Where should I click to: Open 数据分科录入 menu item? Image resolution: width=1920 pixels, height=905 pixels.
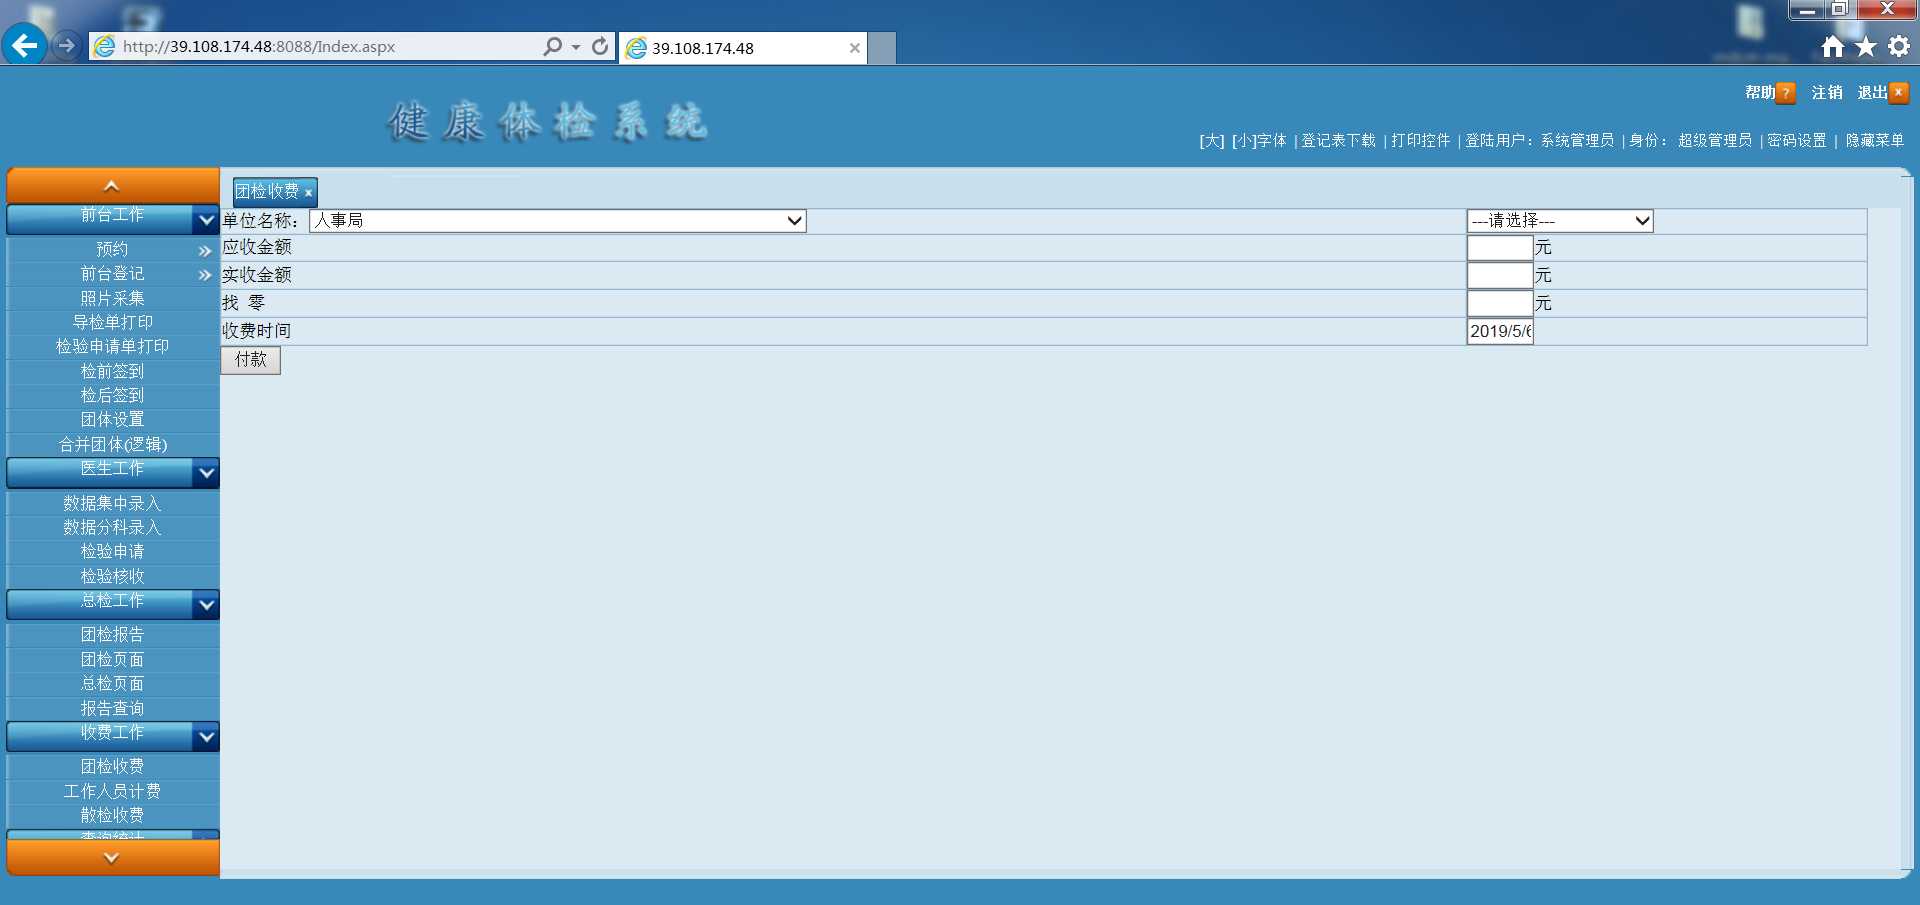[x=112, y=527]
